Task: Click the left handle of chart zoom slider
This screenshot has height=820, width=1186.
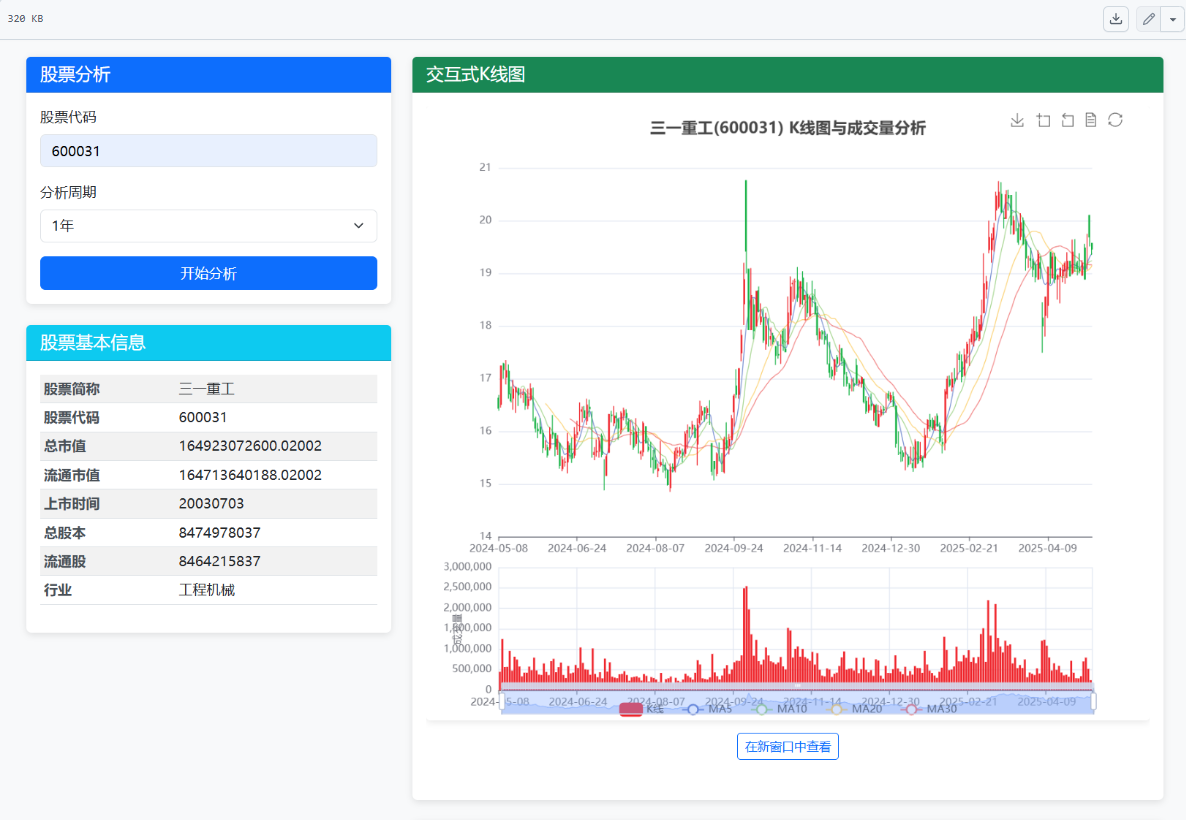Action: point(501,702)
